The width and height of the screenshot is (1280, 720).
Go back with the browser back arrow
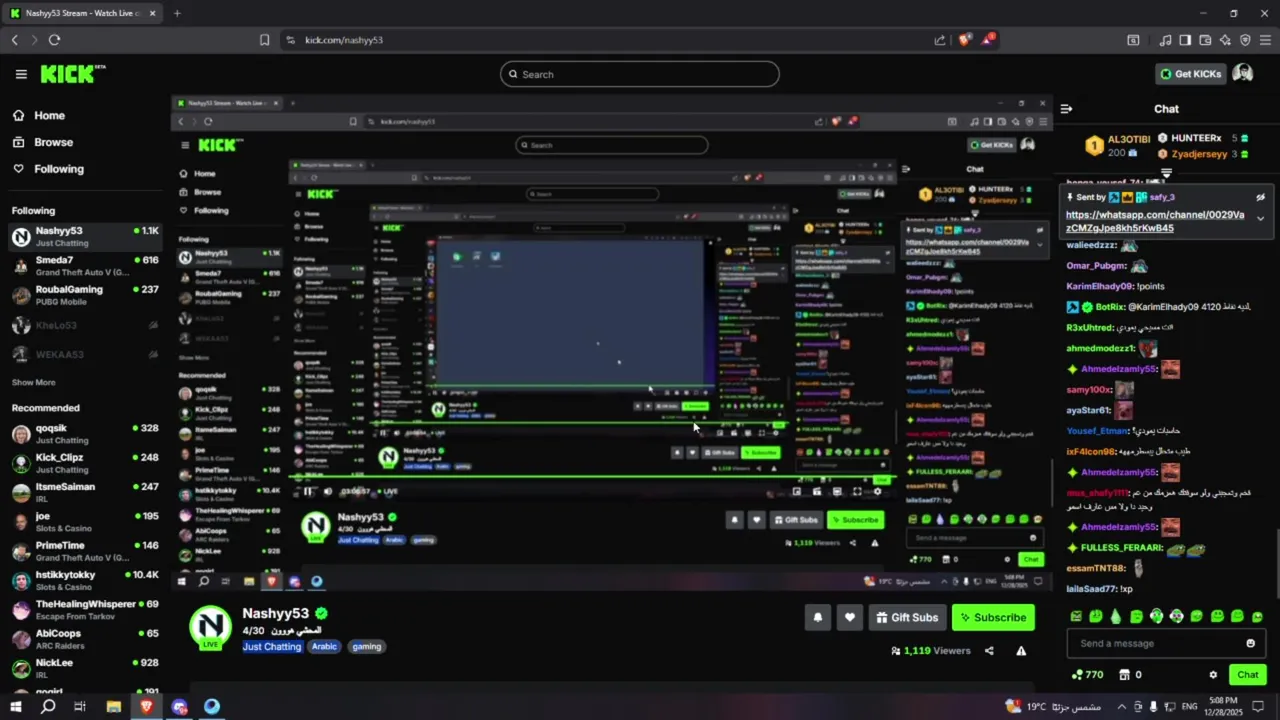click(14, 40)
